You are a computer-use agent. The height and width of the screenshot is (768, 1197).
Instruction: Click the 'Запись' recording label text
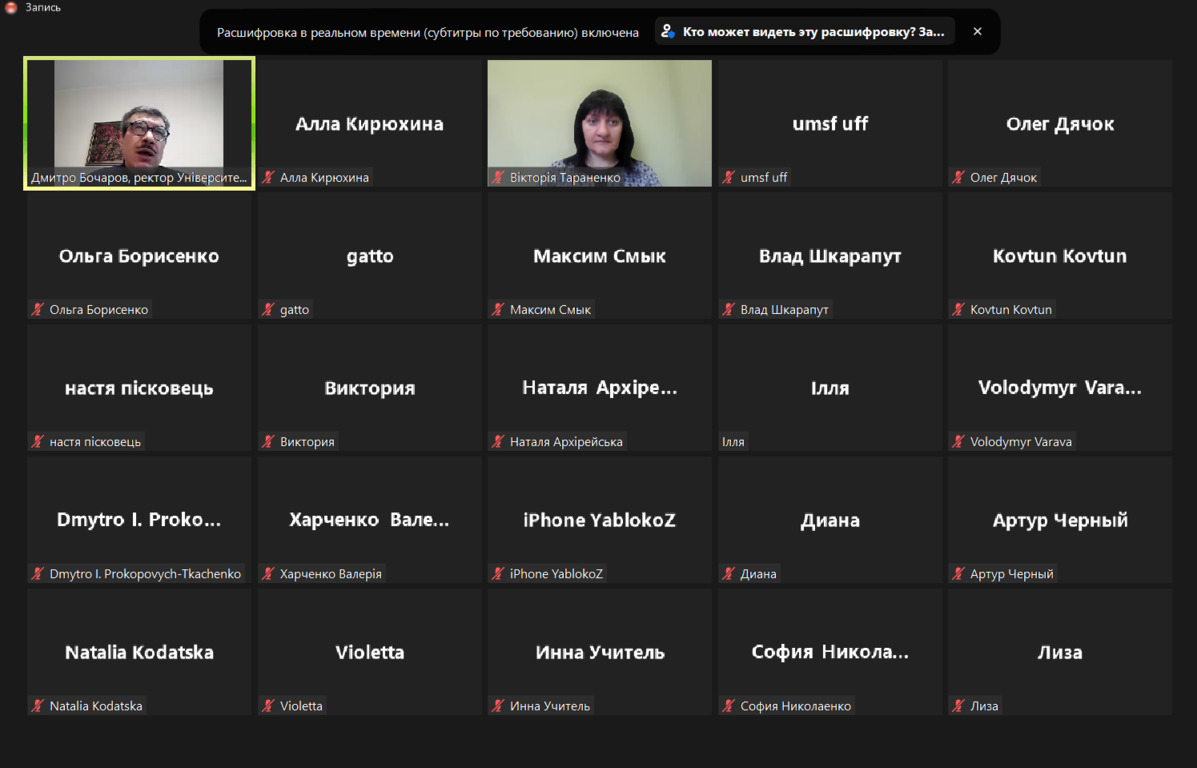[x=43, y=8]
